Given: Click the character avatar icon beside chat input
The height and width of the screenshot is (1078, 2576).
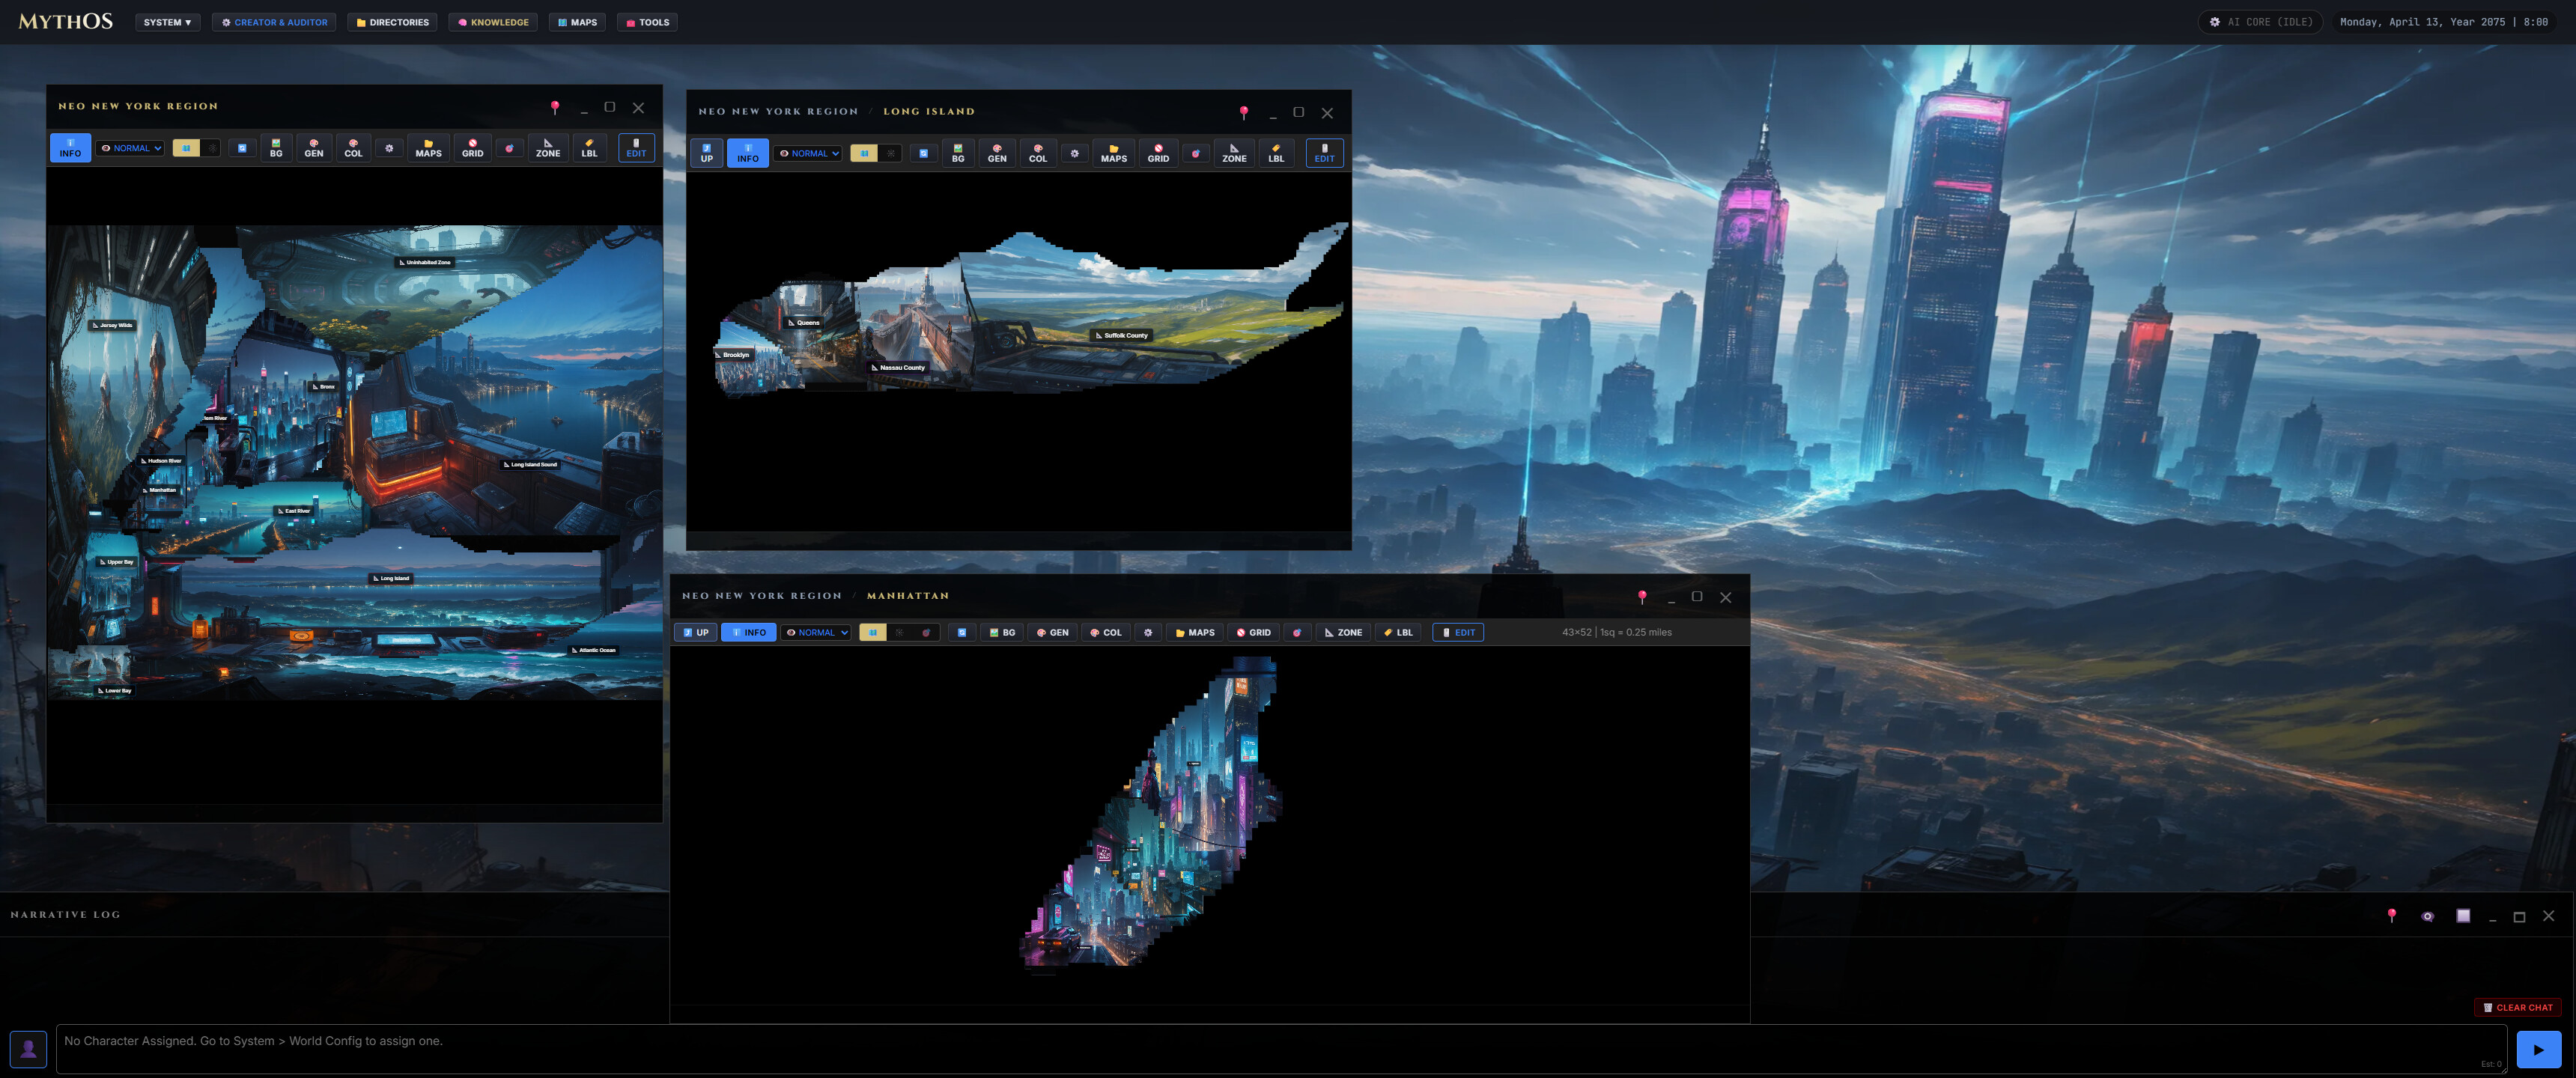Looking at the screenshot, I should 28,1049.
